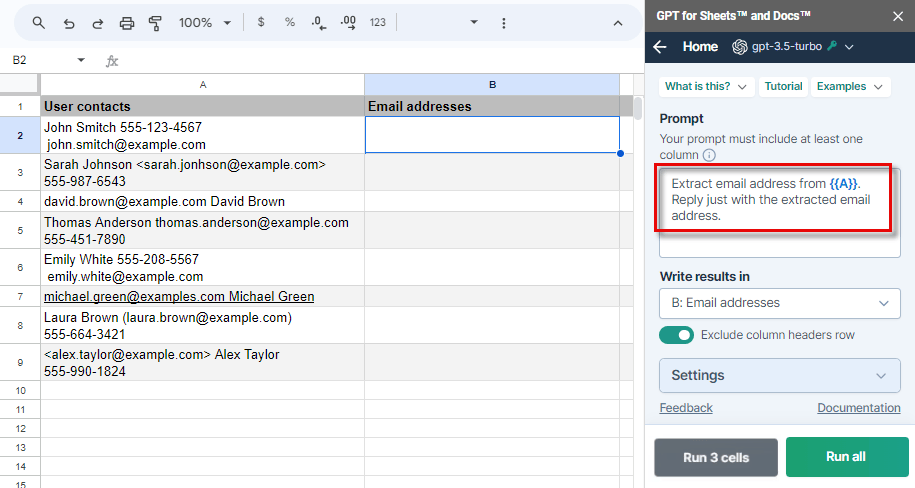
Task: Apply percent format icon
Action: [x=289, y=22]
